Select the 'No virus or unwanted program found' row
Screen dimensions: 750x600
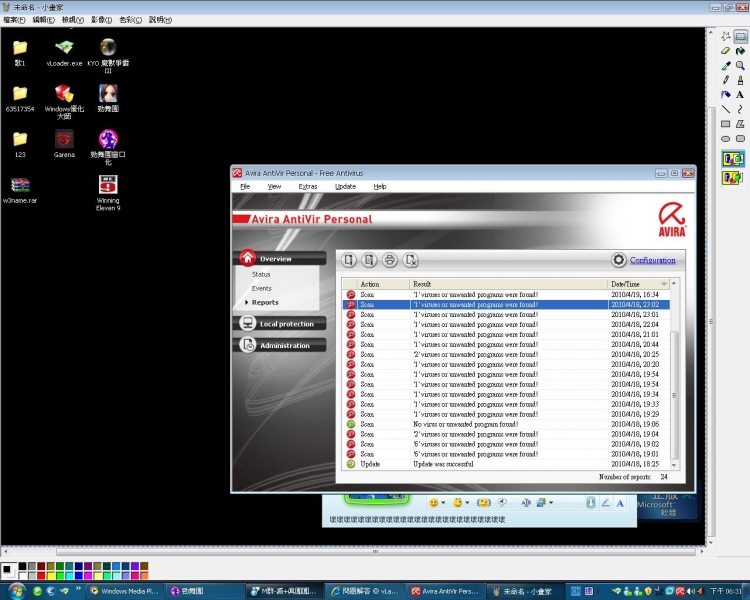pos(506,424)
